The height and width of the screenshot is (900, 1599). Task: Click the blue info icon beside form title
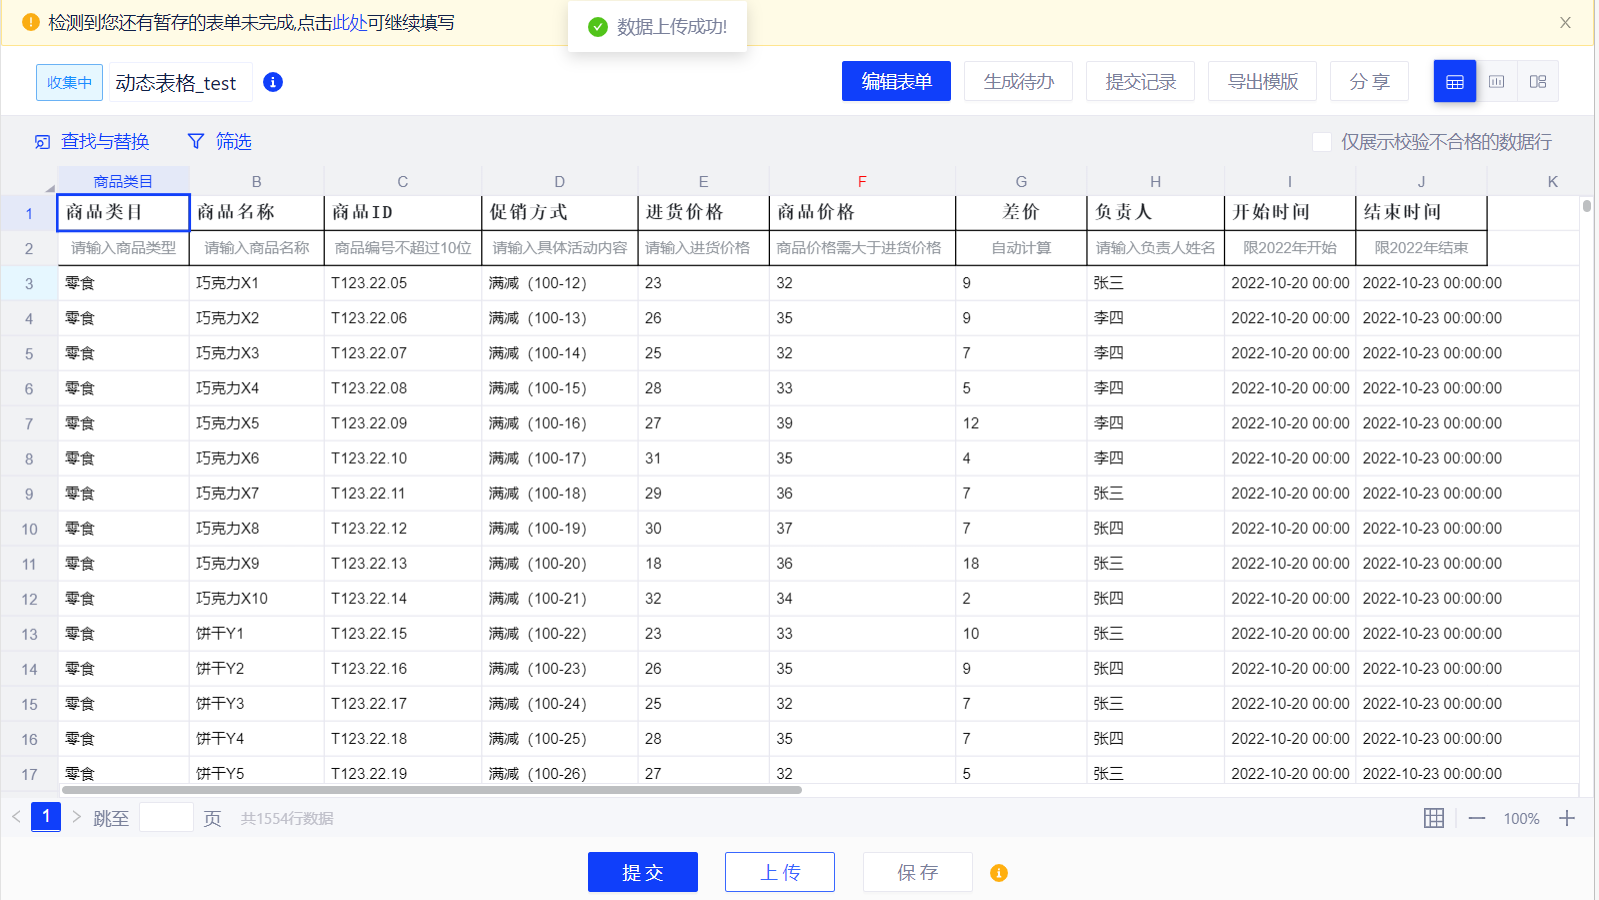272,82
